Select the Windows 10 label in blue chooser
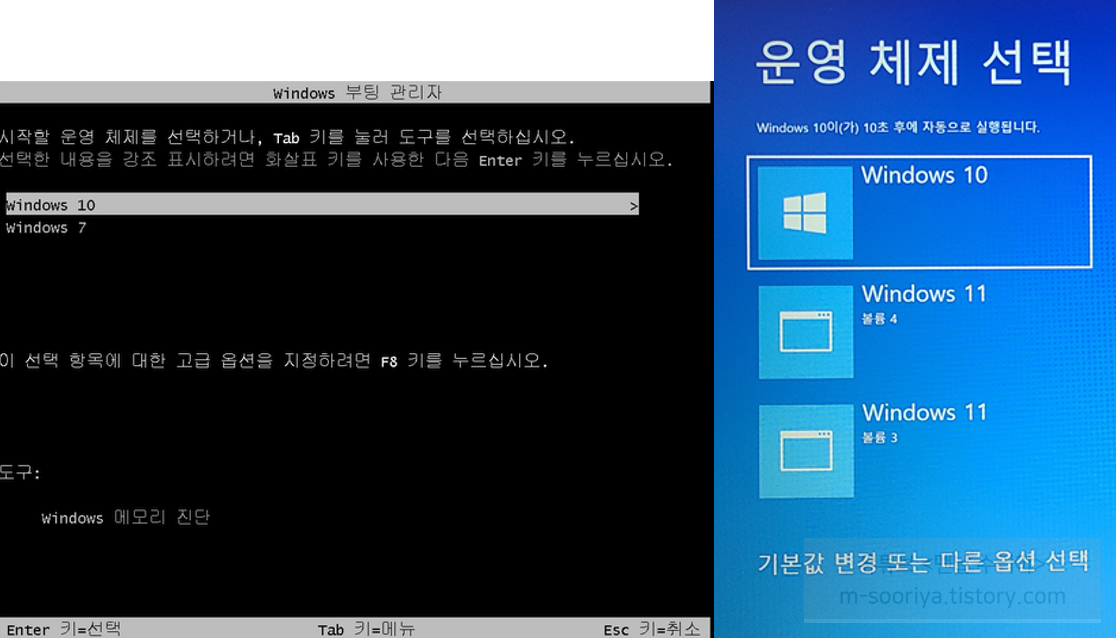 pyautogui.click(x=925, y=175)
